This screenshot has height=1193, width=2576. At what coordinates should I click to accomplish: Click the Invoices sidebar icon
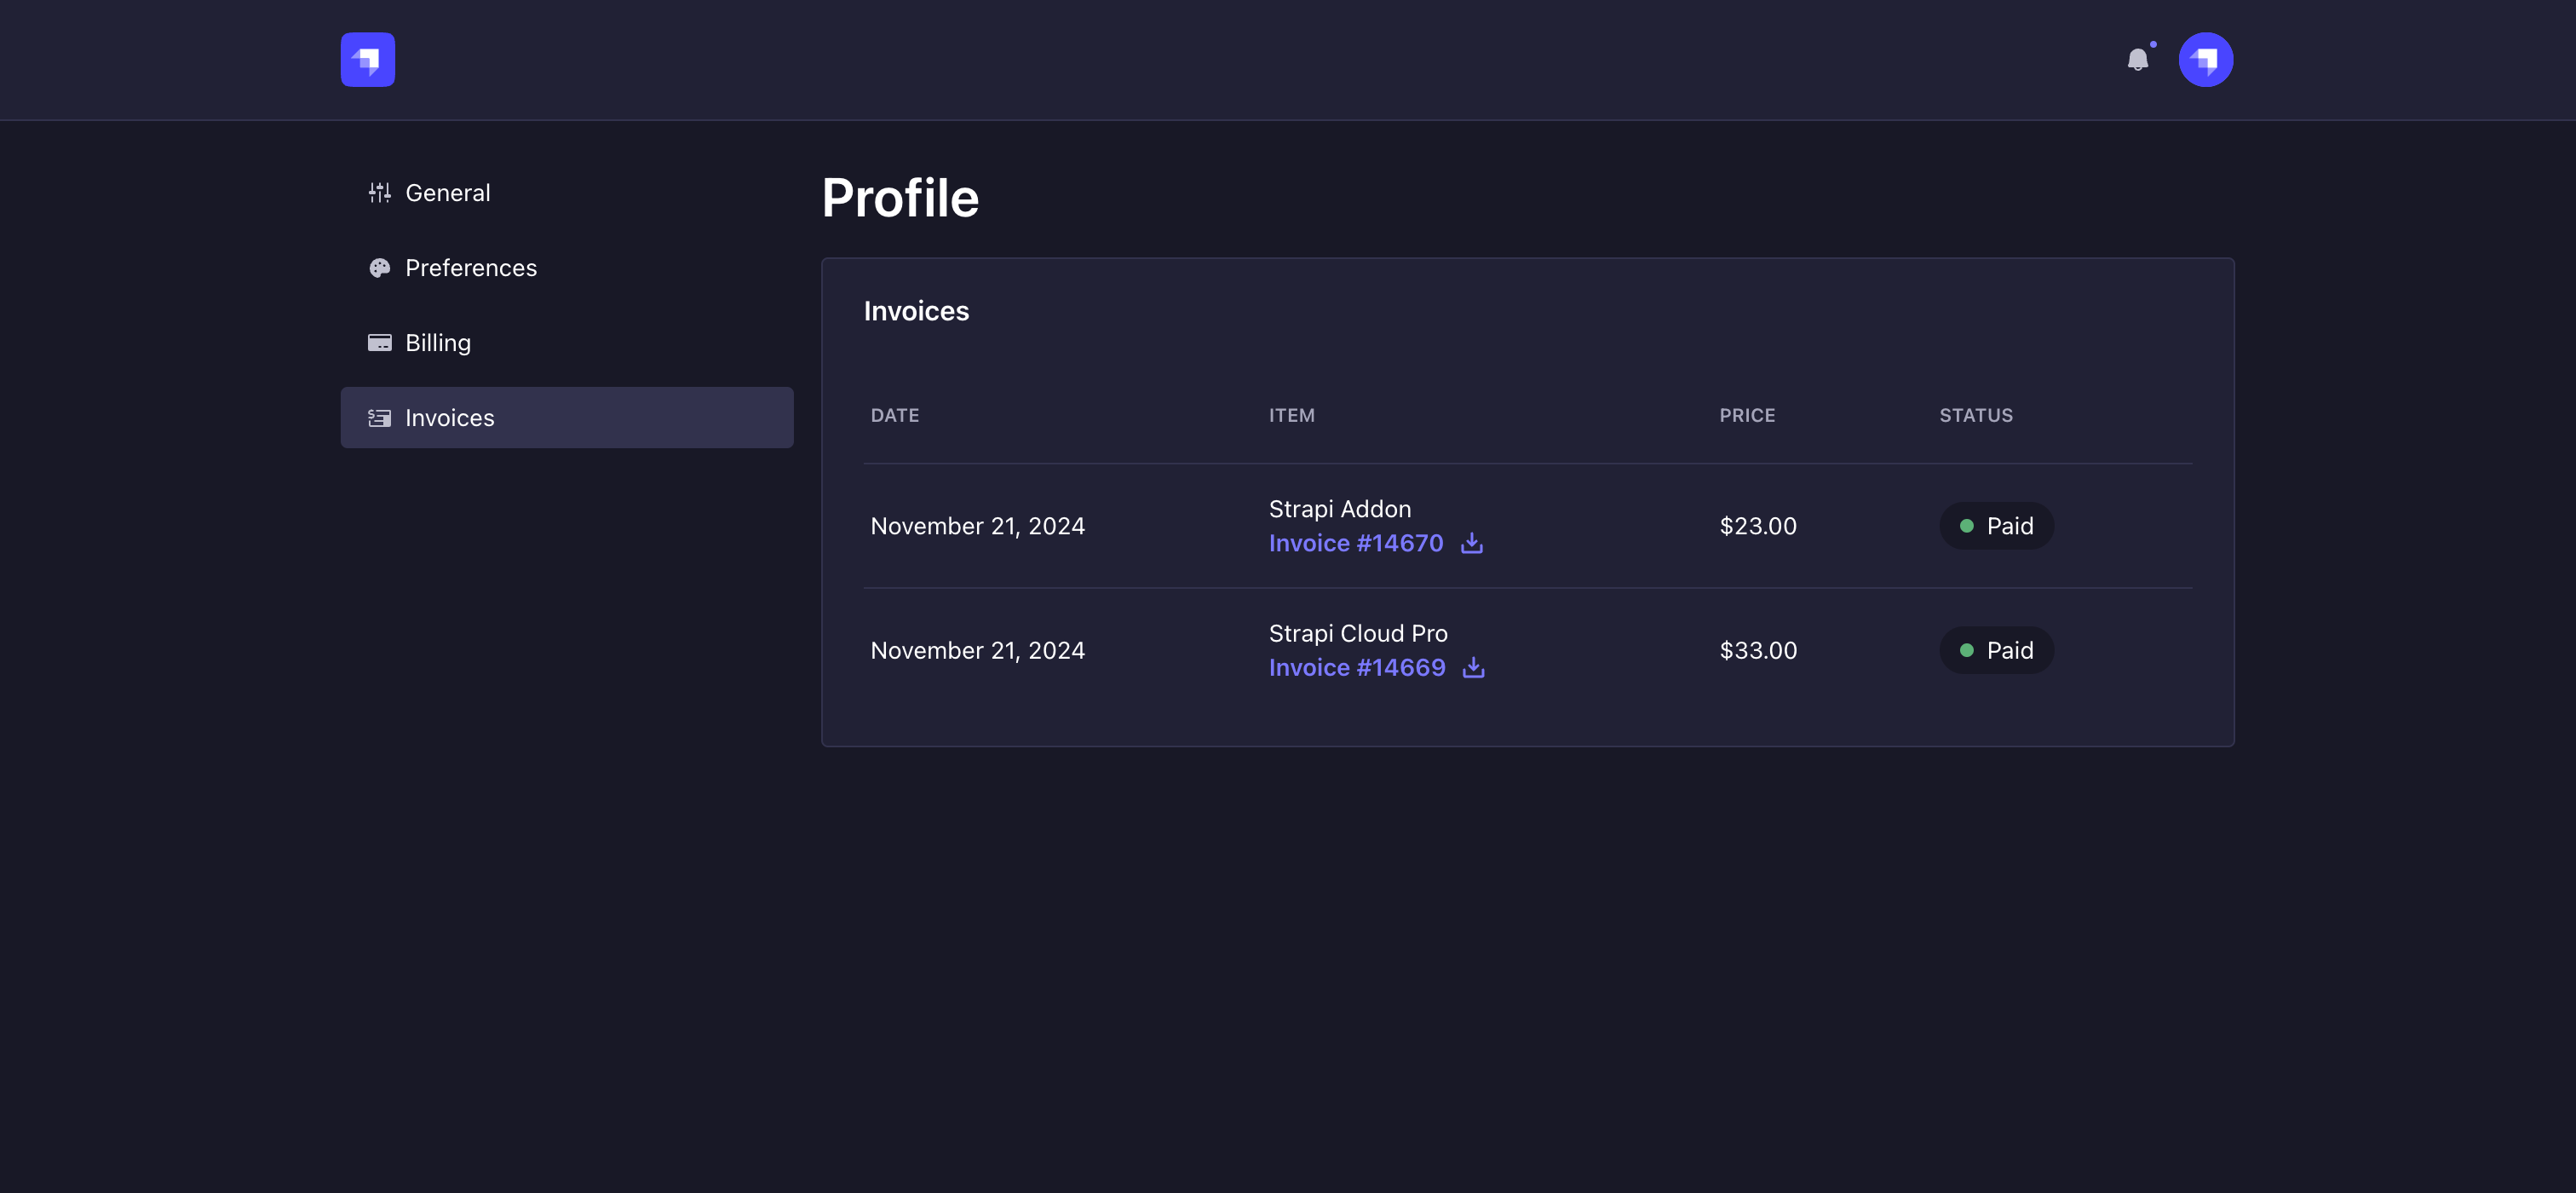pos(379,418)
